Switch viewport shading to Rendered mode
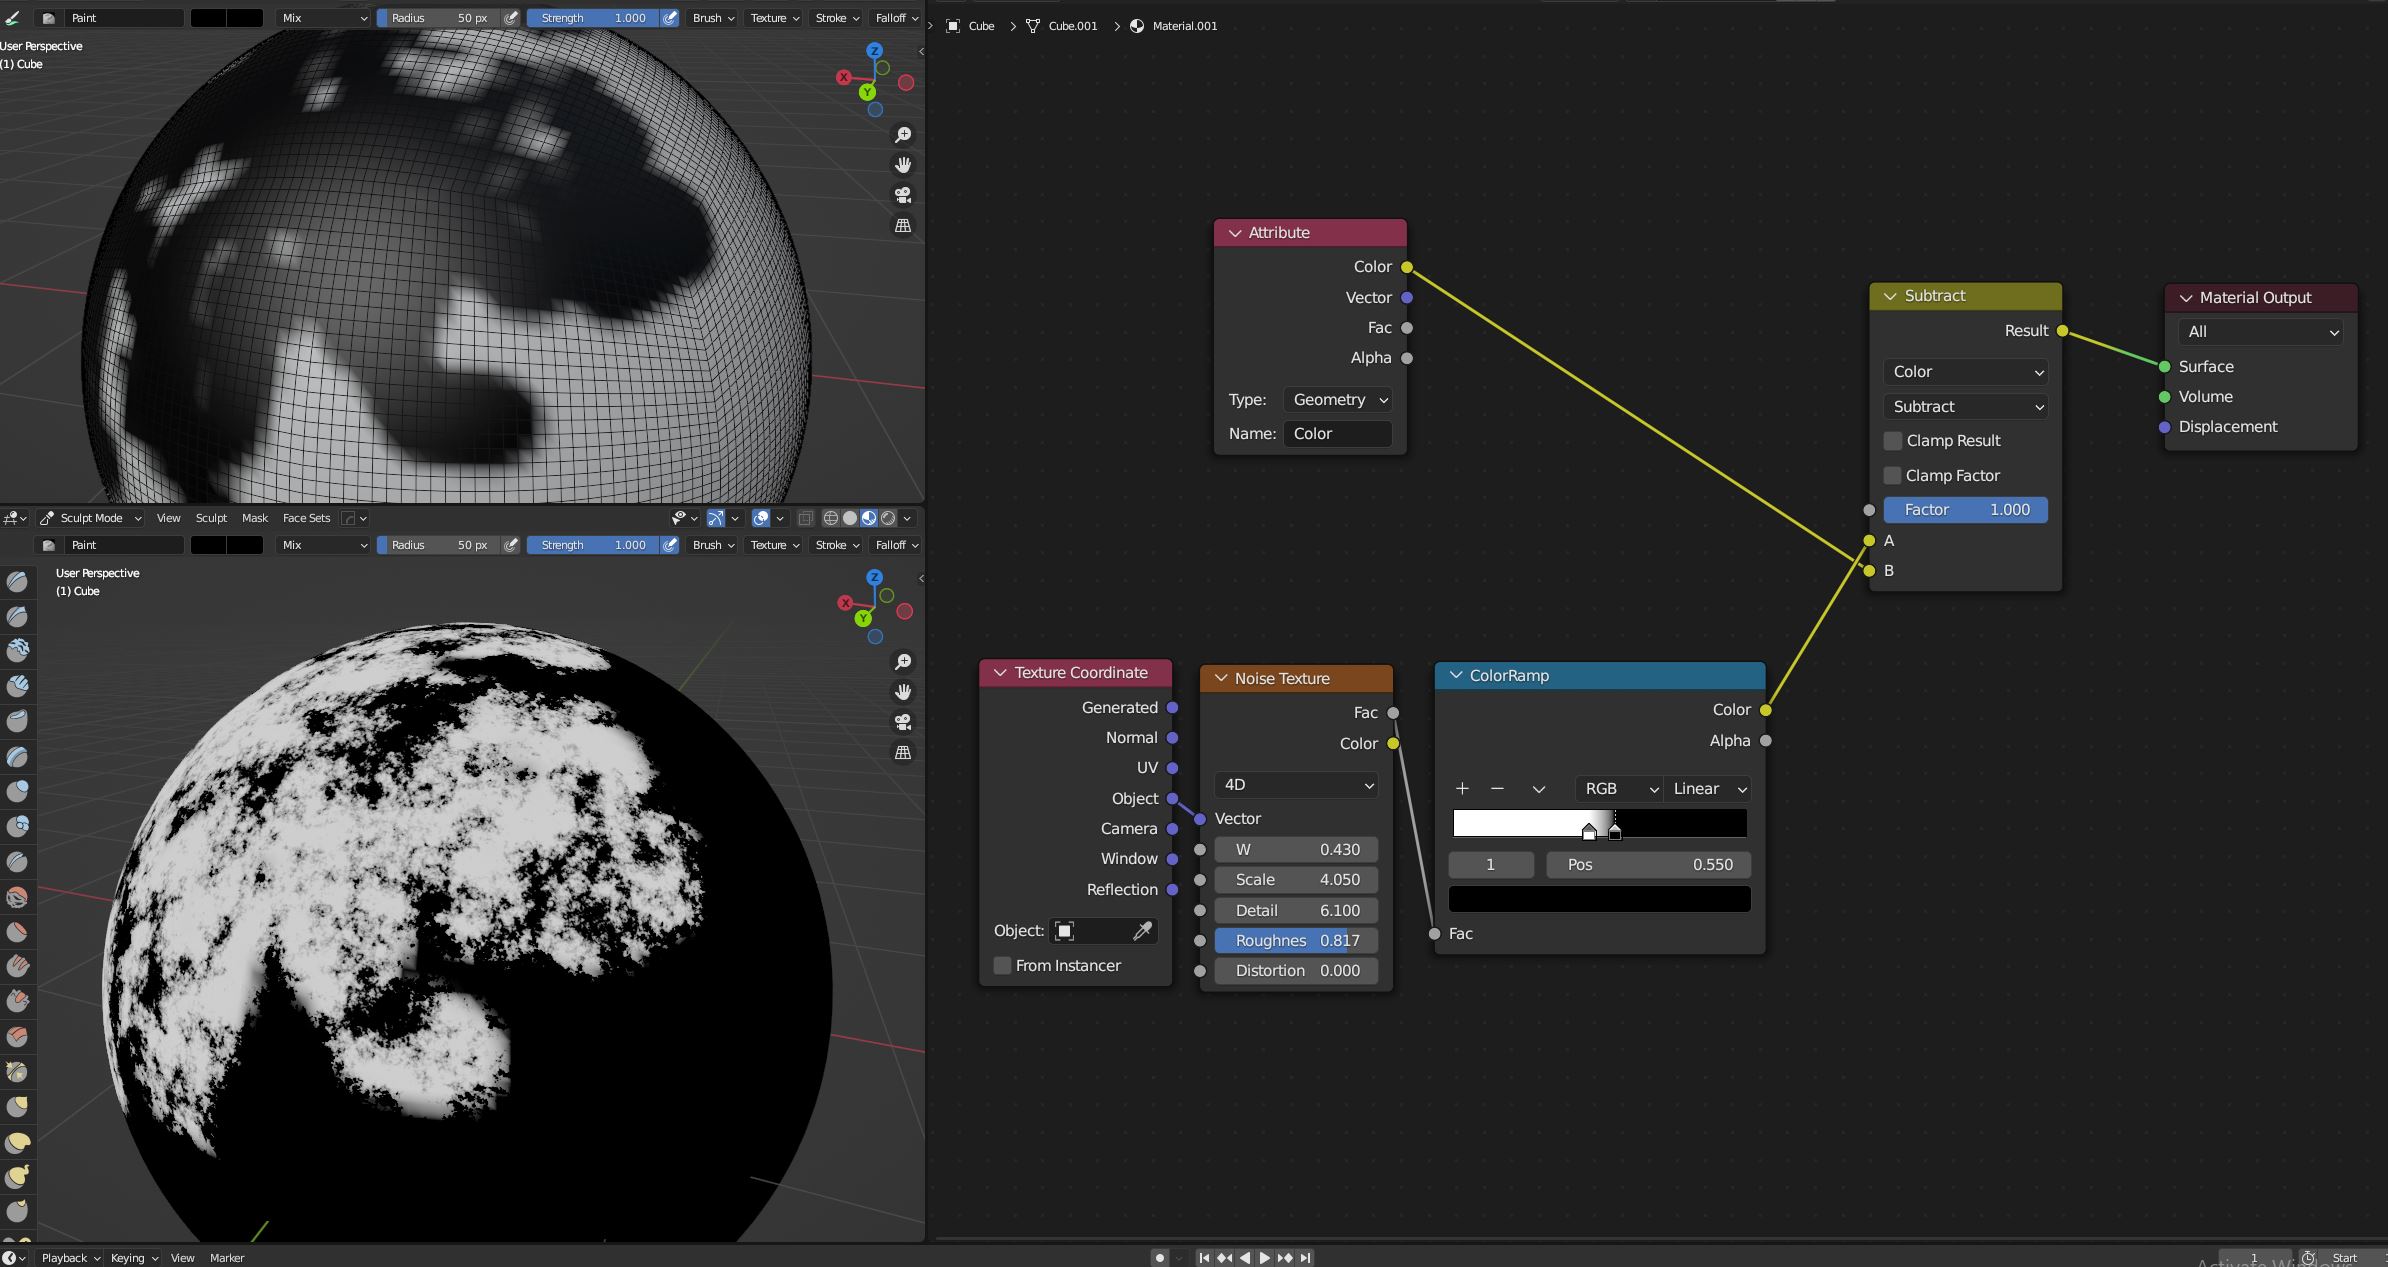Screen dimensions: 2388x1267 tap(886, 518)
